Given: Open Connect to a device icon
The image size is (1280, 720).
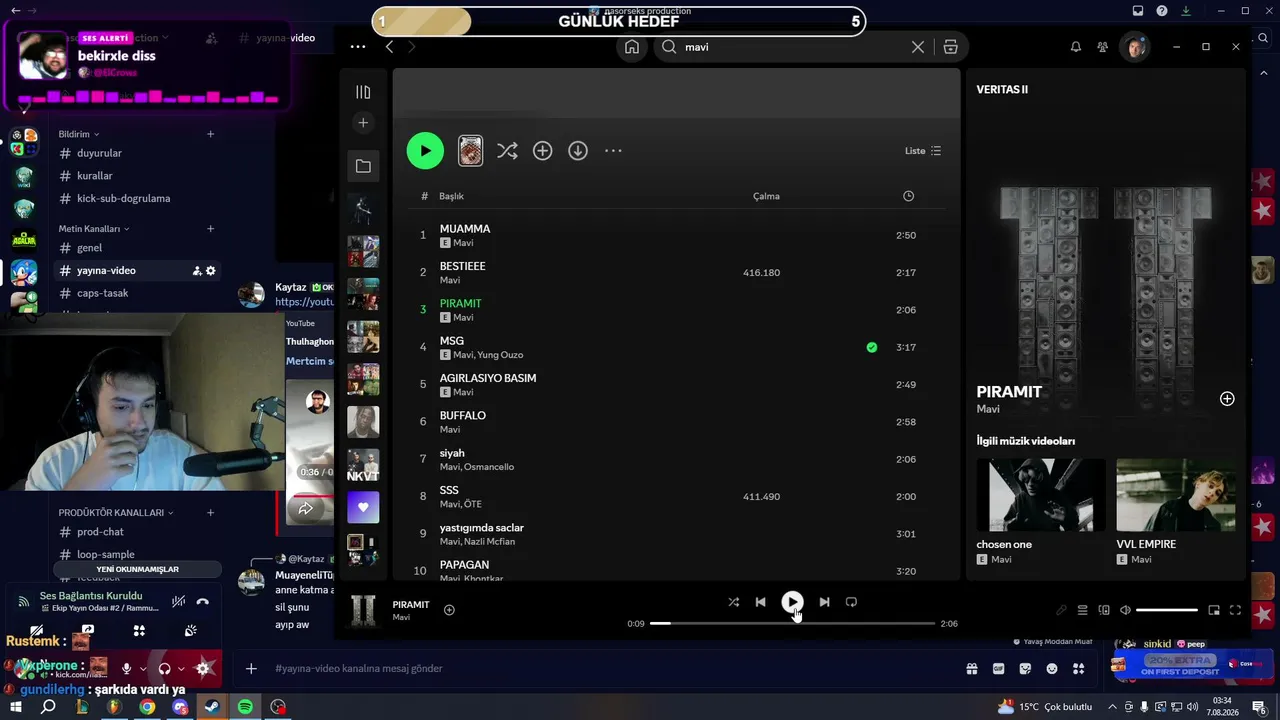Looking at the screenshot, I should click(x=1104, y=610).
